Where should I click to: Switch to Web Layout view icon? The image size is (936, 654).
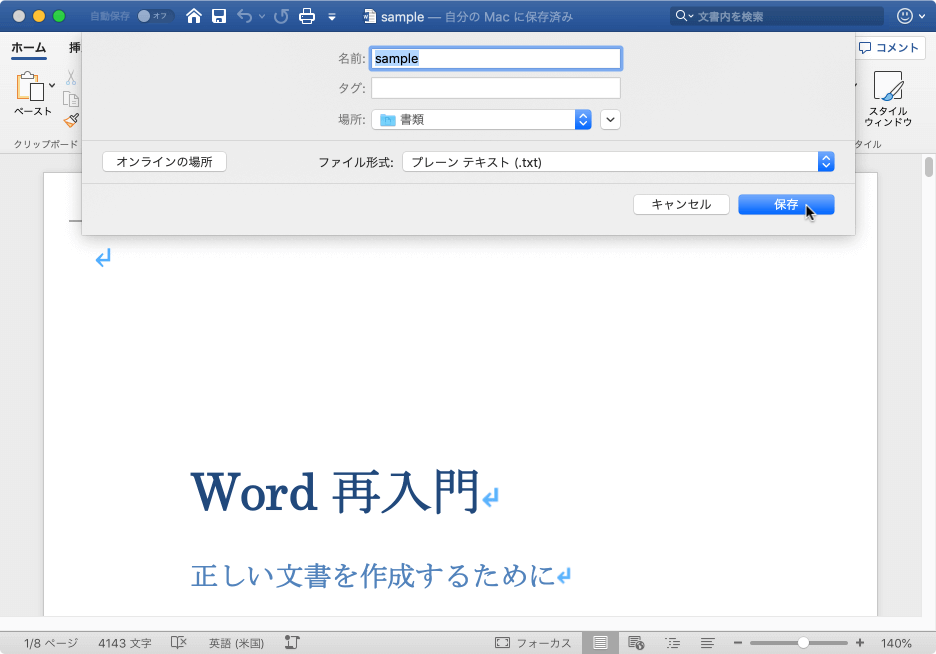tap(636, 643)
